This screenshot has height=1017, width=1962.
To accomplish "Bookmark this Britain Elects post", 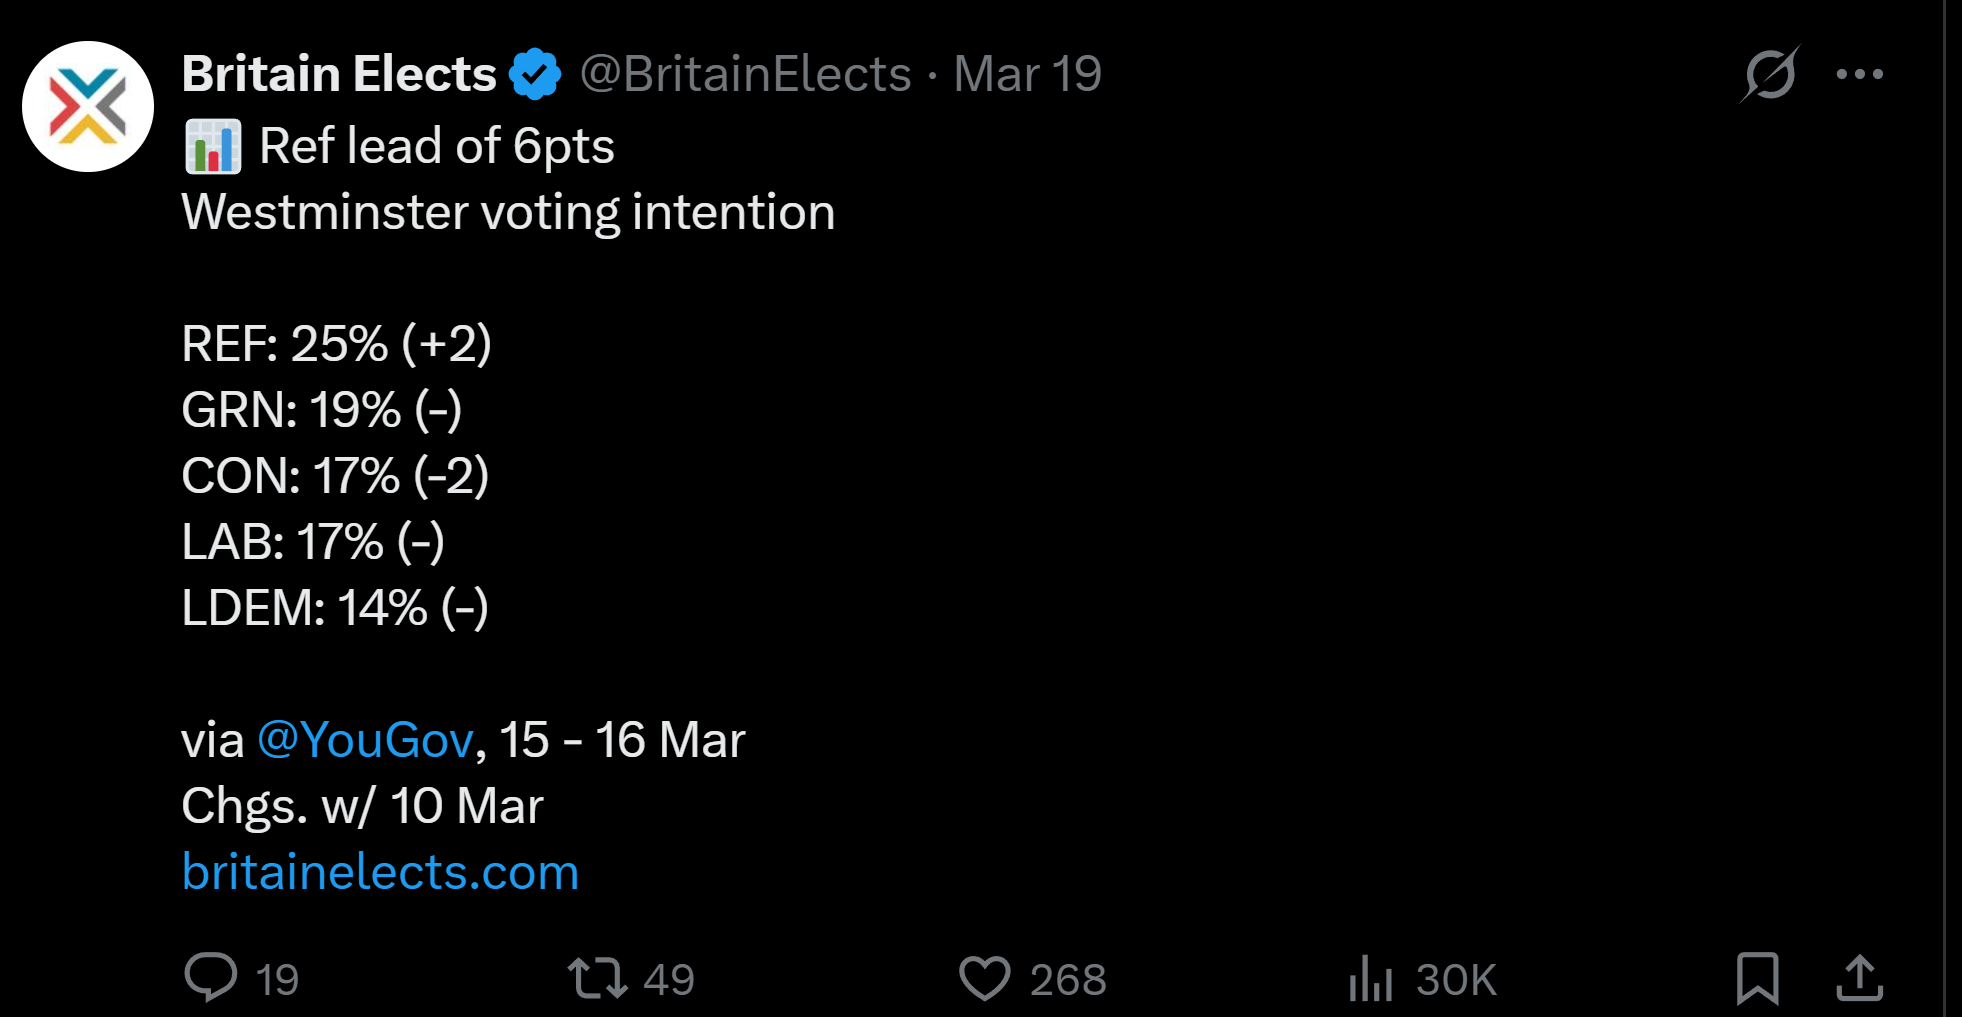I will tap(1757, 977).
